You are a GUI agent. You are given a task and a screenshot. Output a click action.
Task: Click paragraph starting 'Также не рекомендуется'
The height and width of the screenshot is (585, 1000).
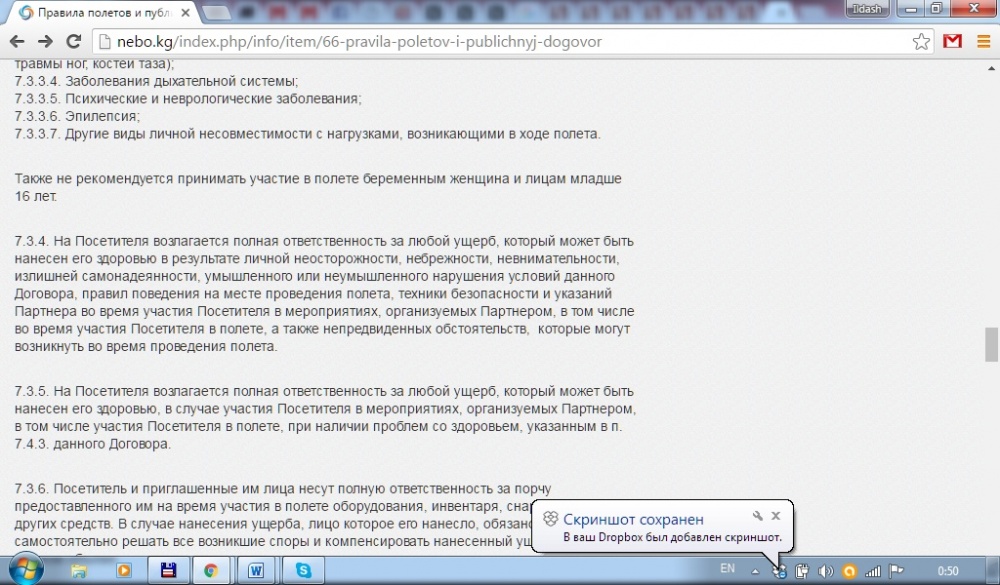click(x=318, y=188)
